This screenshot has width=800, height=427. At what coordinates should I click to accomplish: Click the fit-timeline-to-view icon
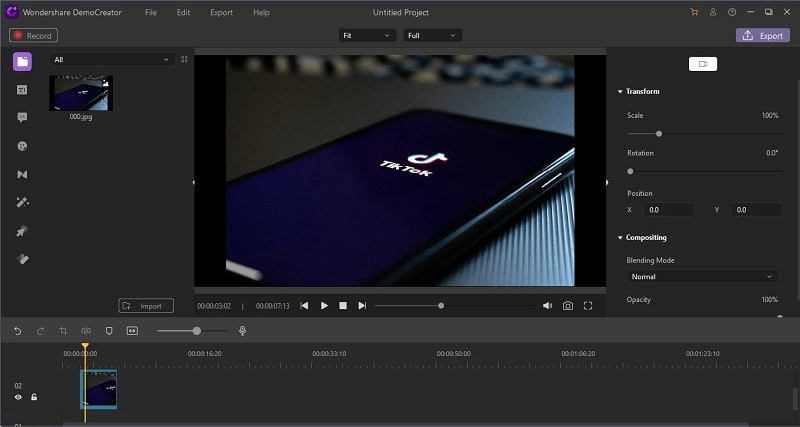point(132,331)
